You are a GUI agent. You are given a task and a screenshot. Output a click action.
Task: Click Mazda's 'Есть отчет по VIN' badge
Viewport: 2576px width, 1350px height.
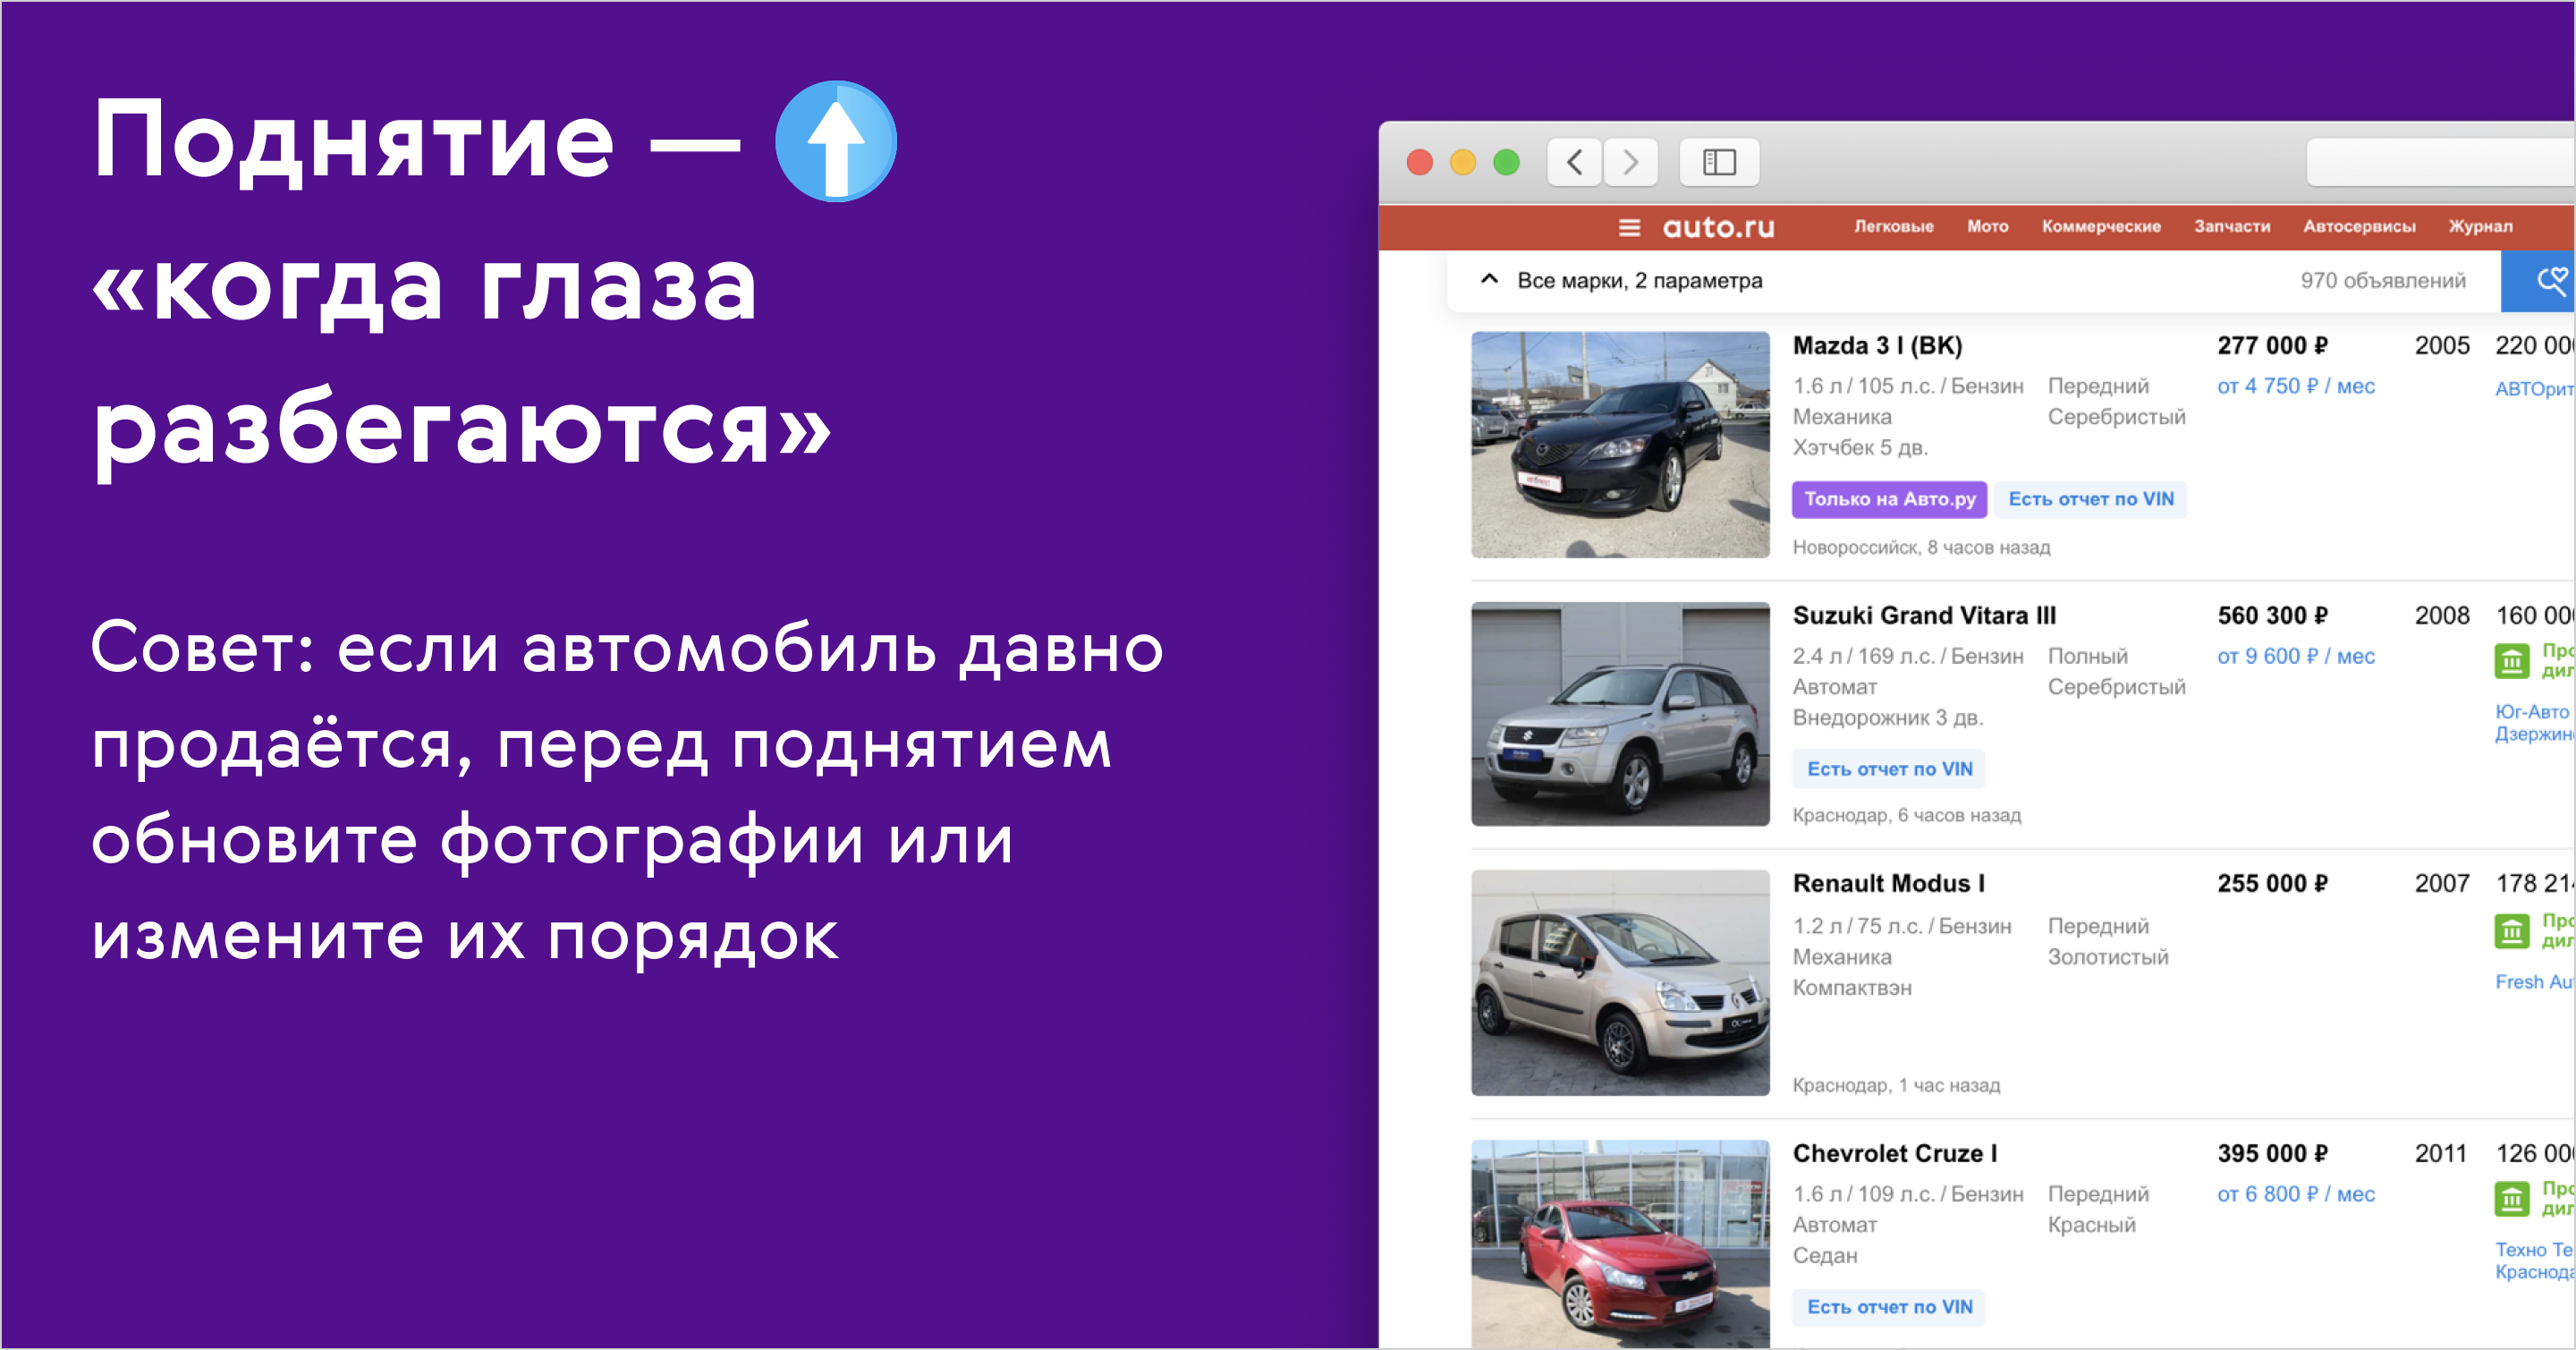click(x=2090, y=499)
